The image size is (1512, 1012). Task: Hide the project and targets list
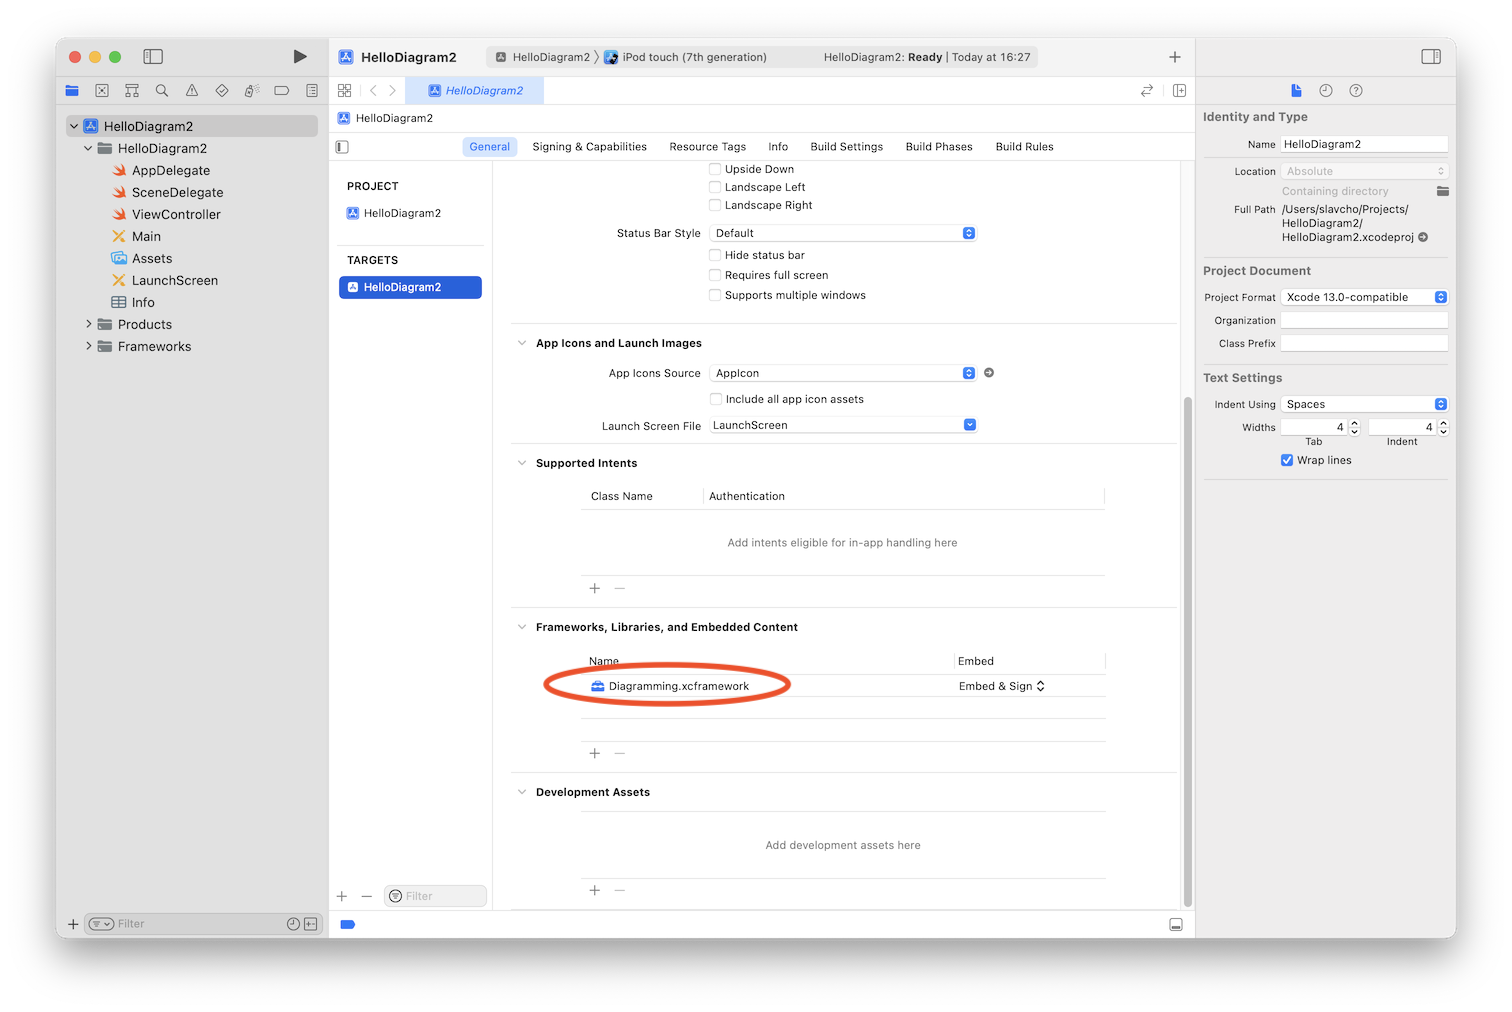point(342,147)
